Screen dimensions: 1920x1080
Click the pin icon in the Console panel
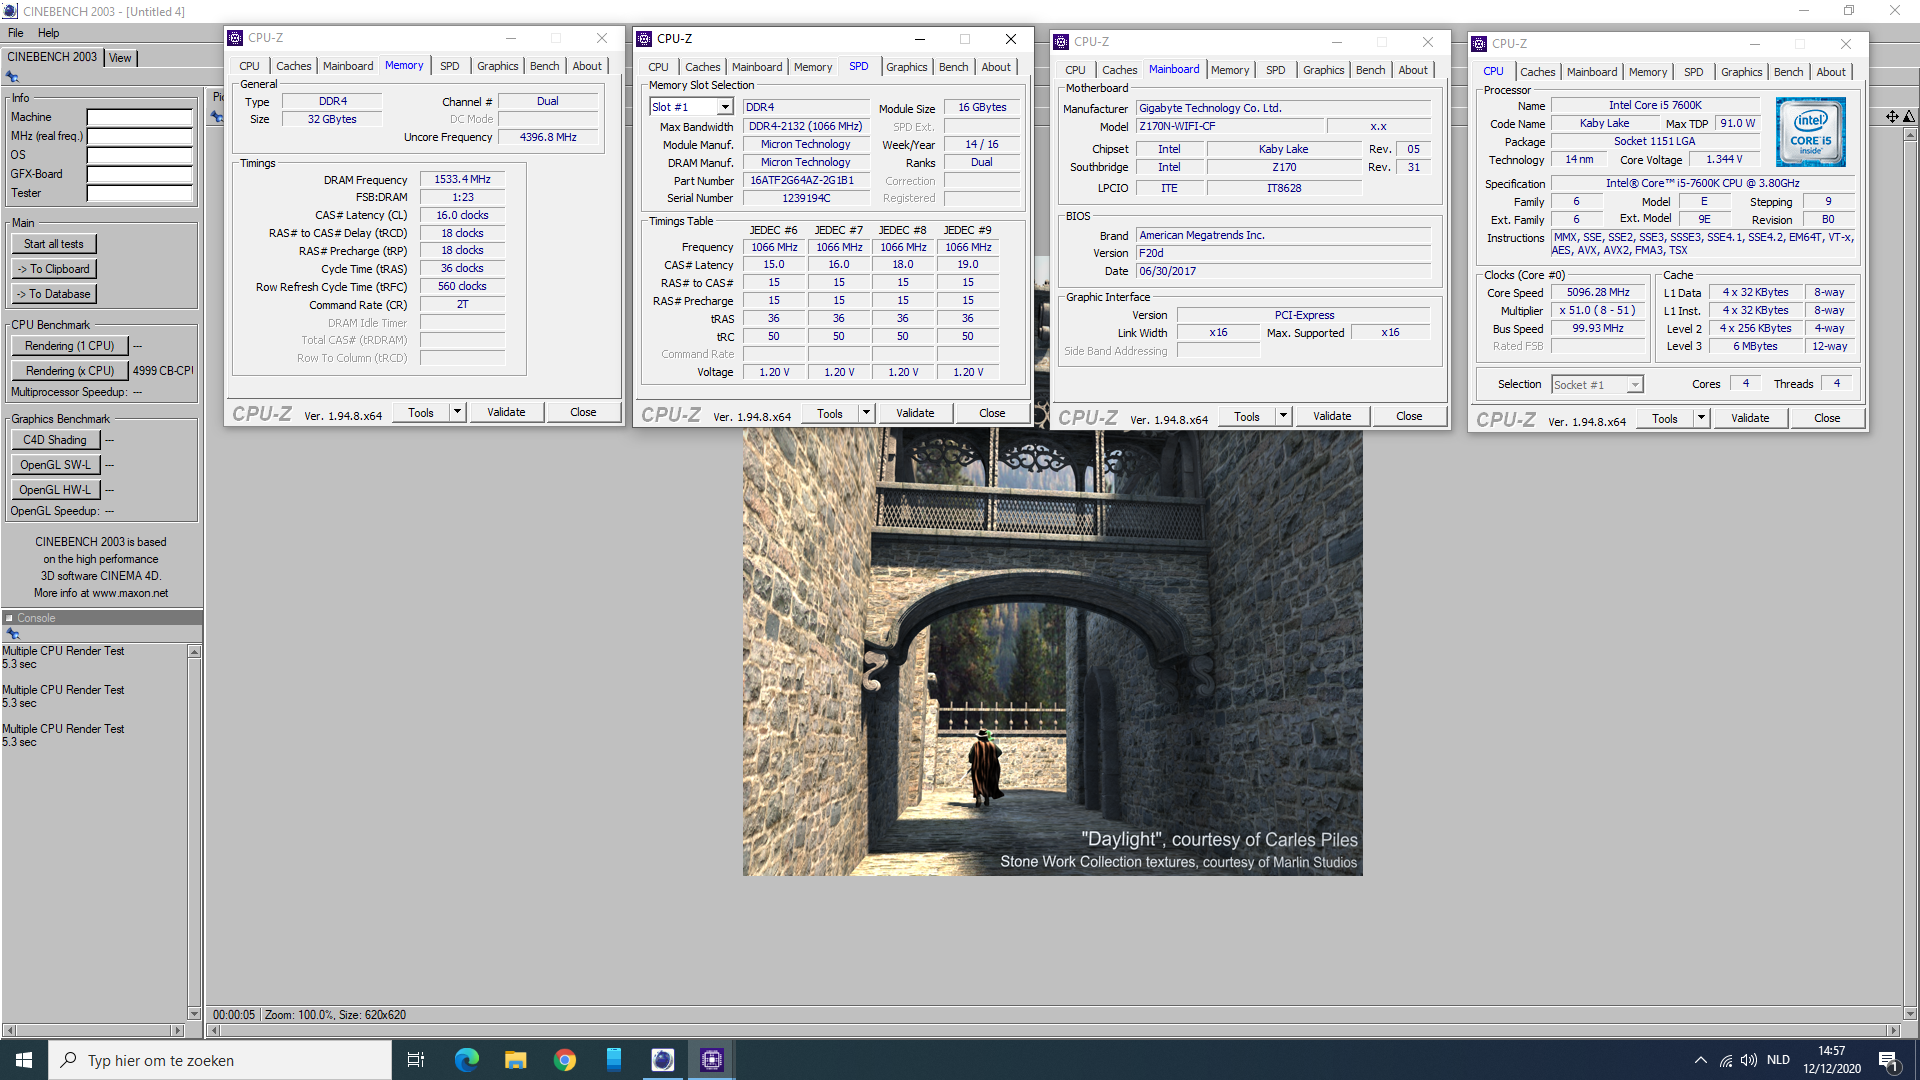[x=13, y=634]
